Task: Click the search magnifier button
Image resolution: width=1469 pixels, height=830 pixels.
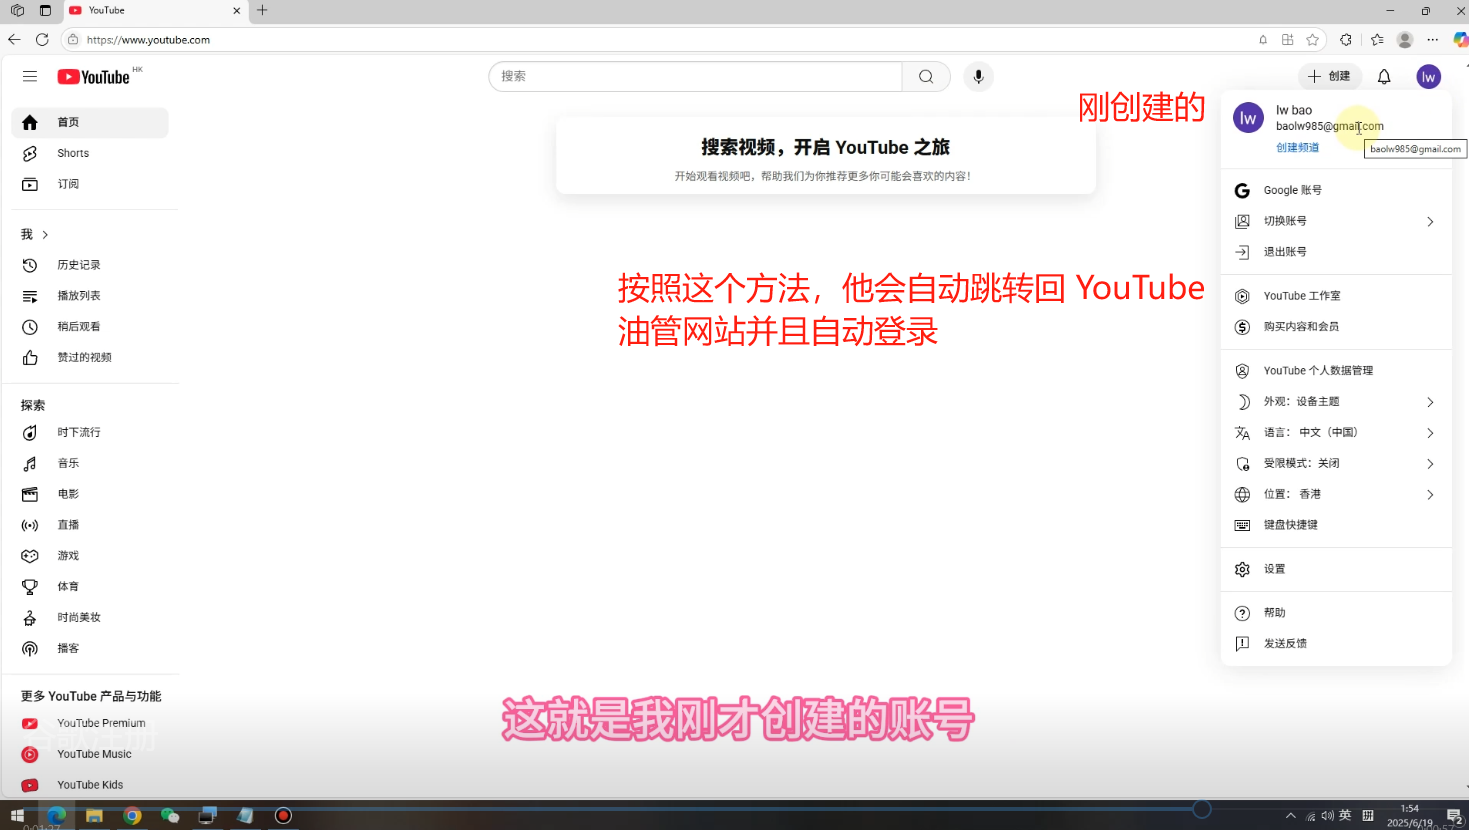Action: (x=926, y=77)
